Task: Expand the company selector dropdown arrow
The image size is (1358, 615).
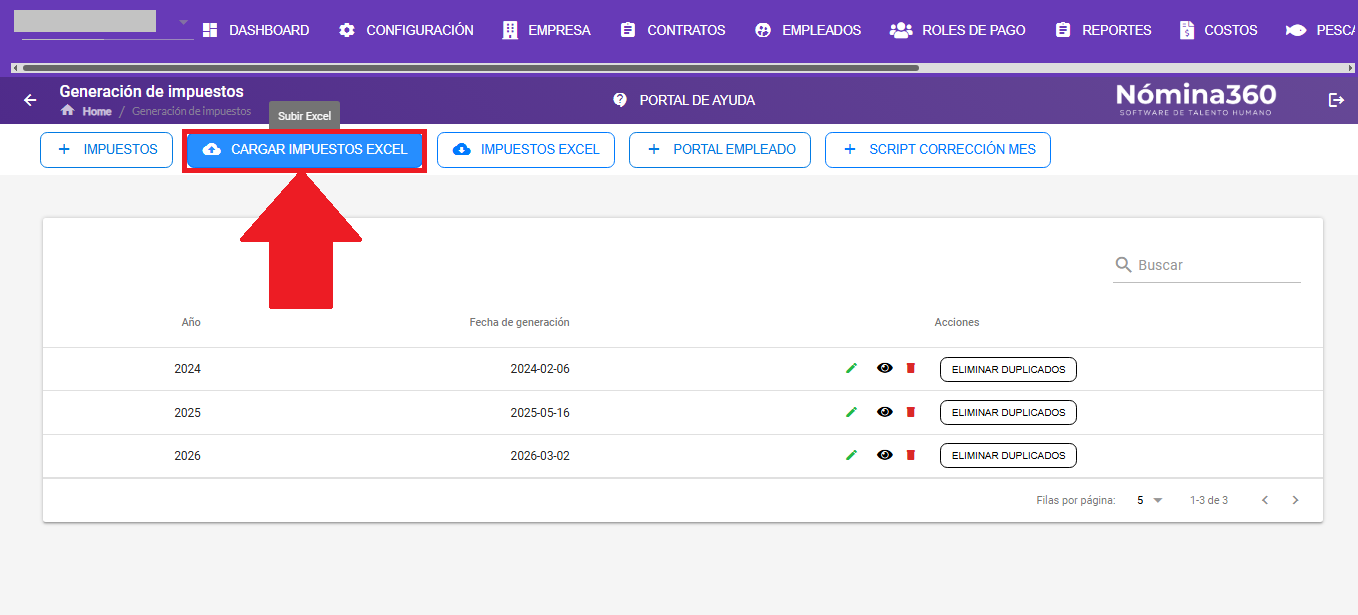Action: [x=183, y=22]
